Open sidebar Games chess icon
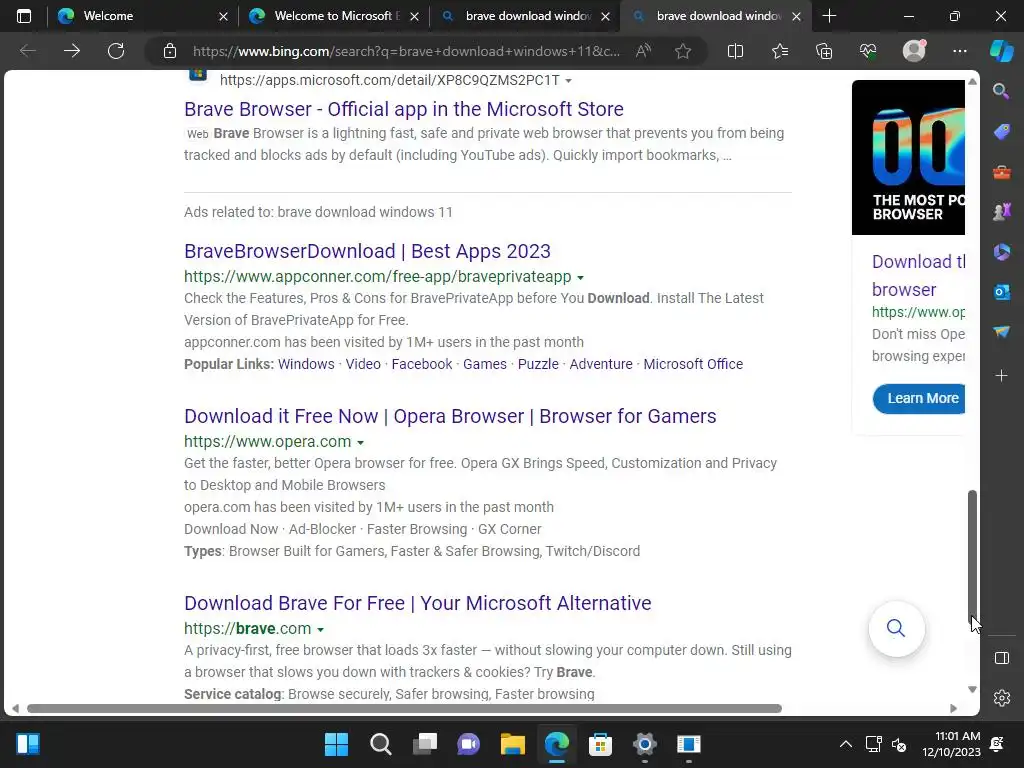This screenshot has height=768, width=1024. pos(1001,212)
